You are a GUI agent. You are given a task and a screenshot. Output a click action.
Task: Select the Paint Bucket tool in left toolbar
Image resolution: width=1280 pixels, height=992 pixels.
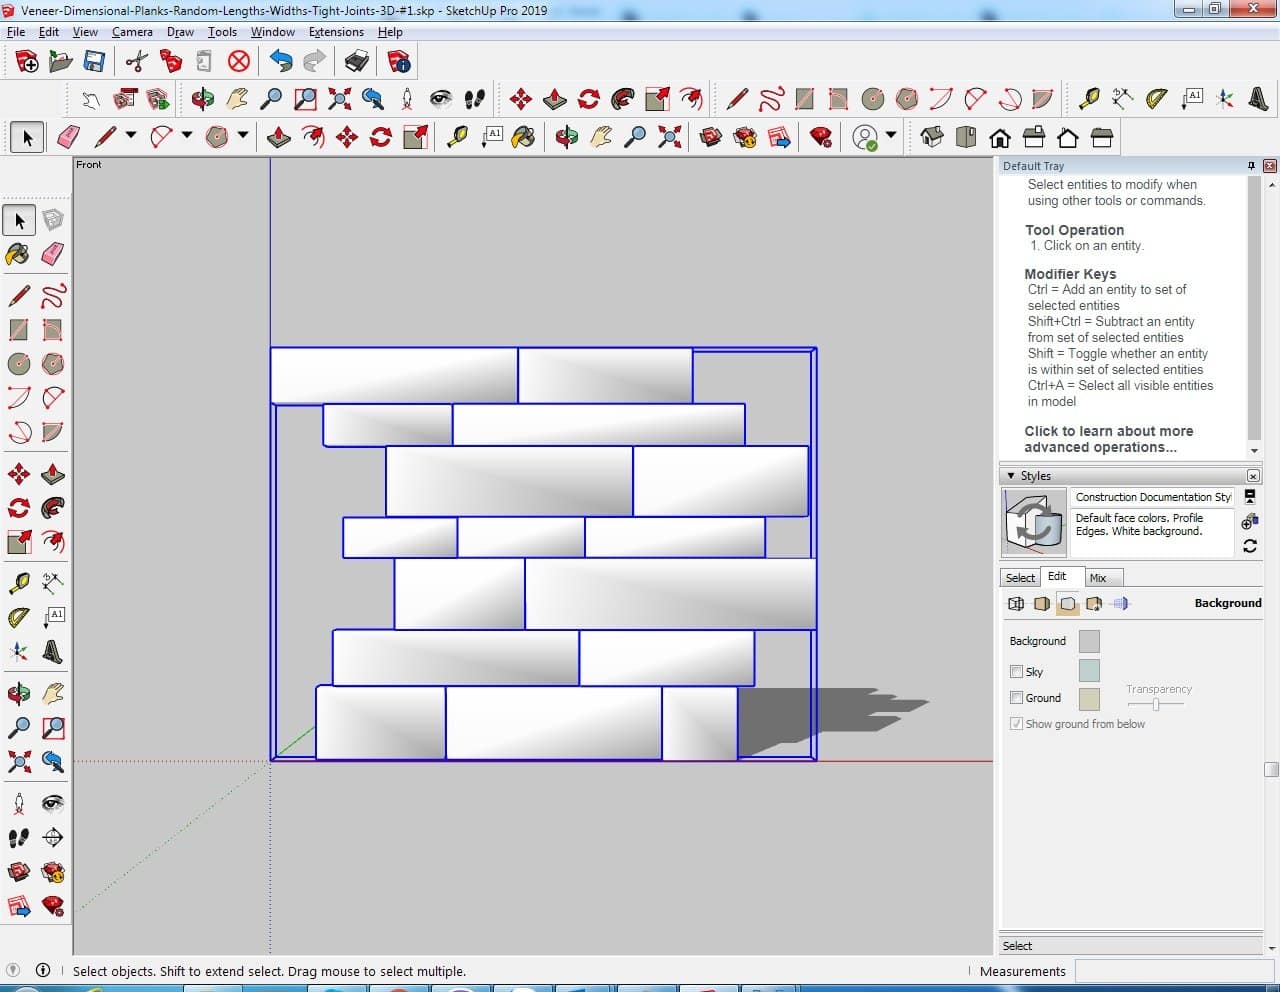[x=18, y=254]
